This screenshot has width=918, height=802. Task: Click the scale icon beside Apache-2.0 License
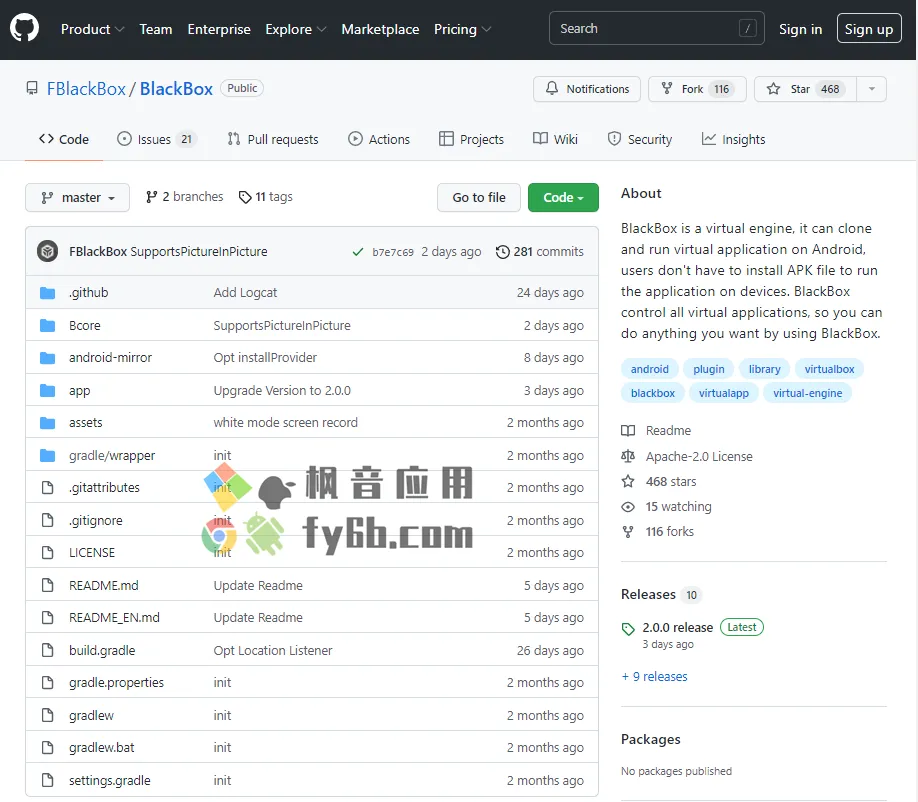pyautogui.click(x=628, y=456)
